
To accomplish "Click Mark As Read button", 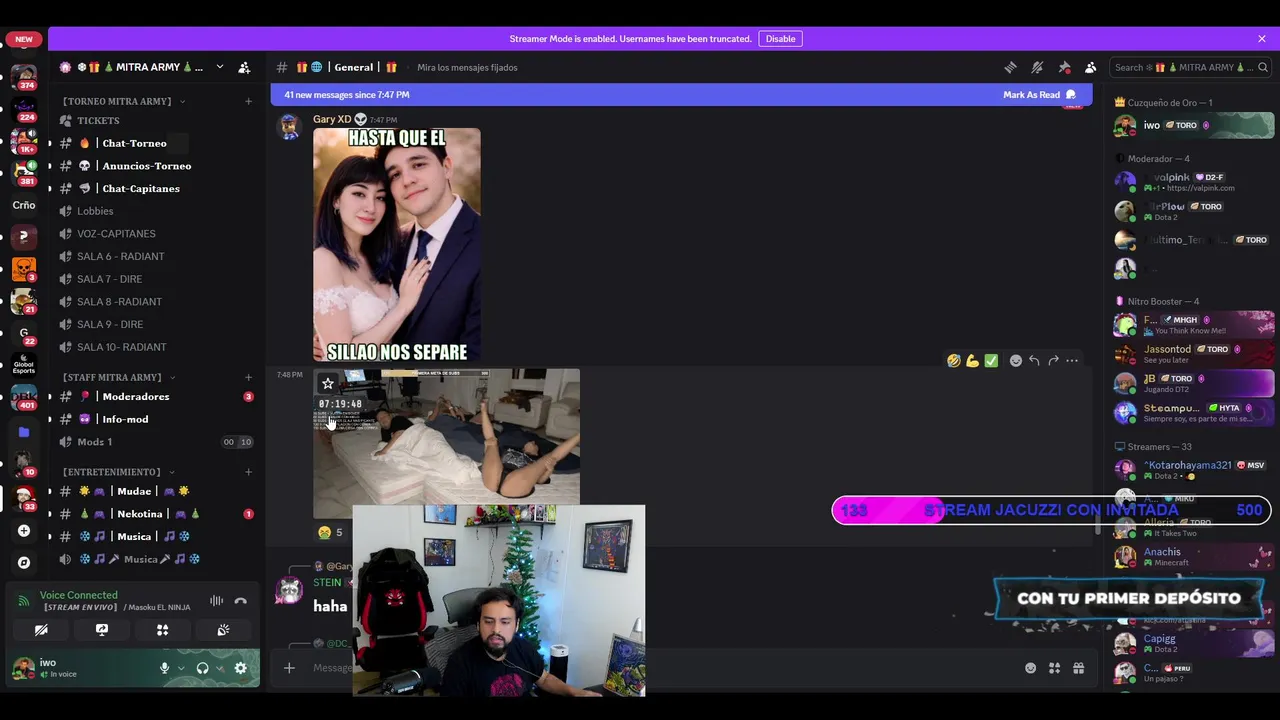I will point(1040,95).
